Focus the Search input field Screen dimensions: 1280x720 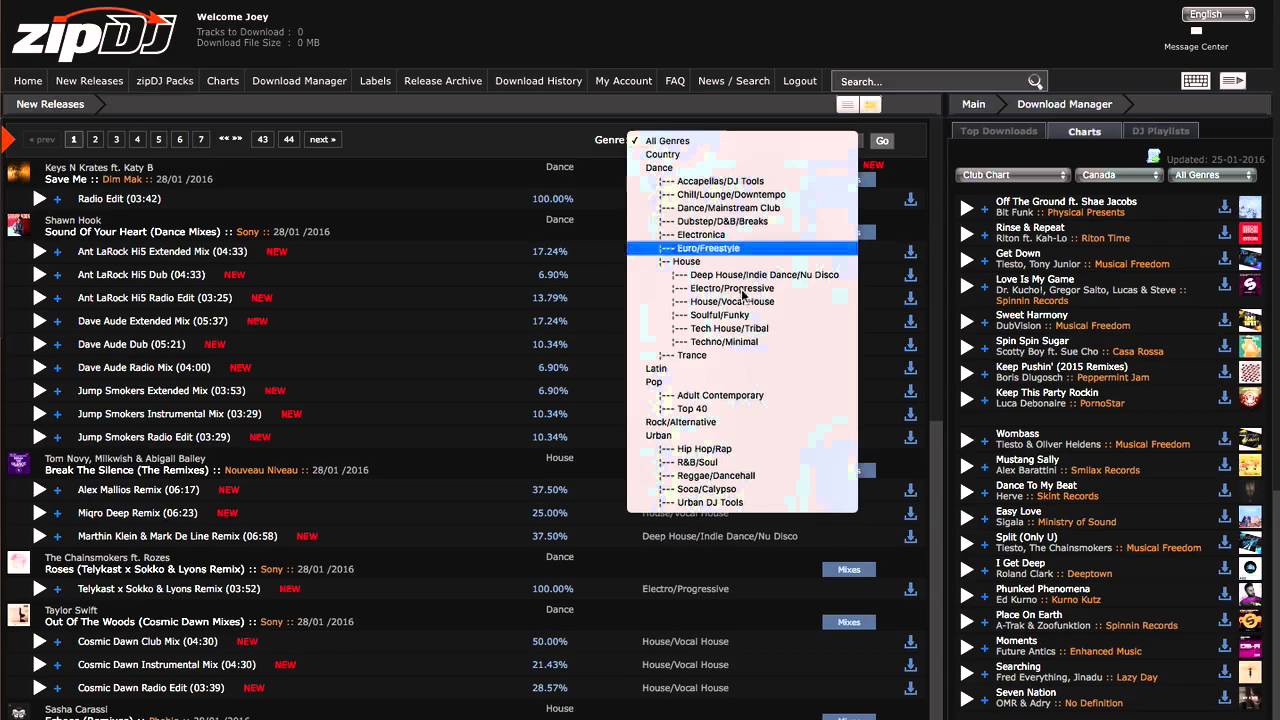point(930,82)
